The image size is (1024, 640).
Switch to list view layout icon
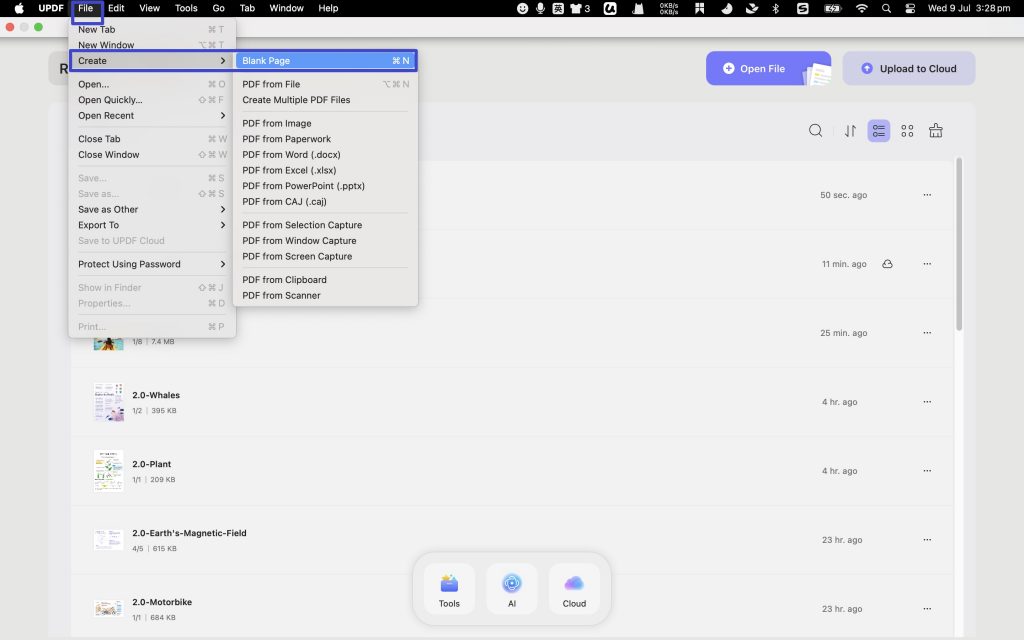coord(878,131)
